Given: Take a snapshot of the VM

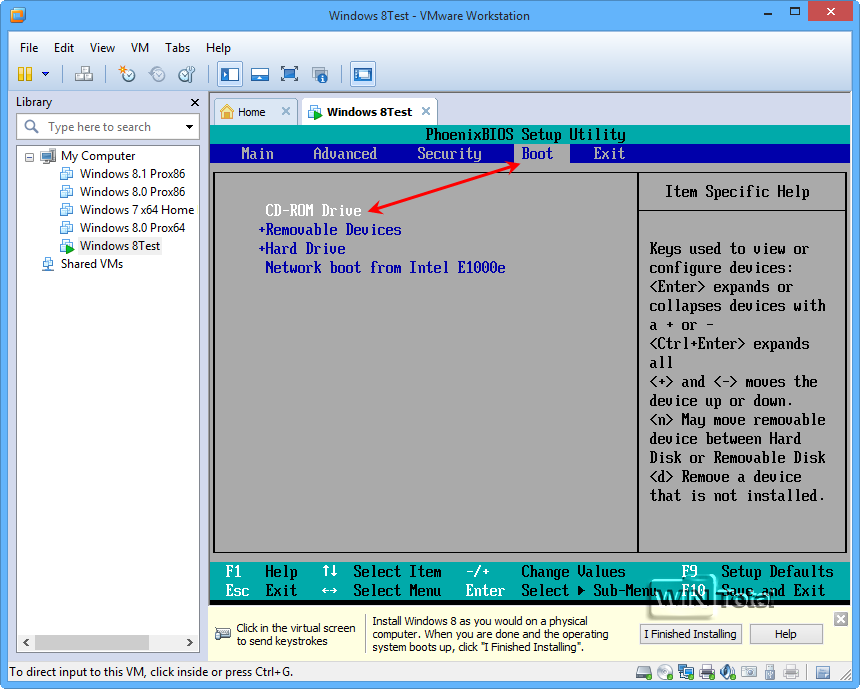Looking at the screenshot, I should coord(127,74).
